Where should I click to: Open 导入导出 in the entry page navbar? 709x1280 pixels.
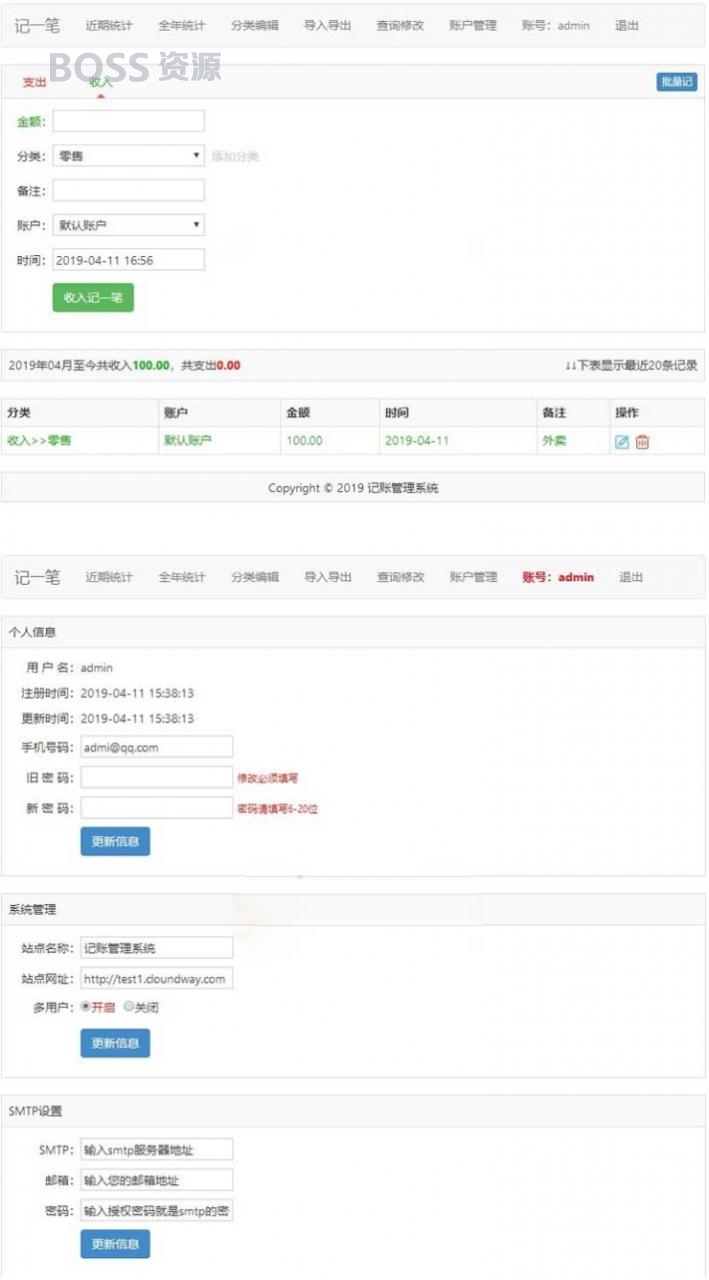[x=328, y=25]
